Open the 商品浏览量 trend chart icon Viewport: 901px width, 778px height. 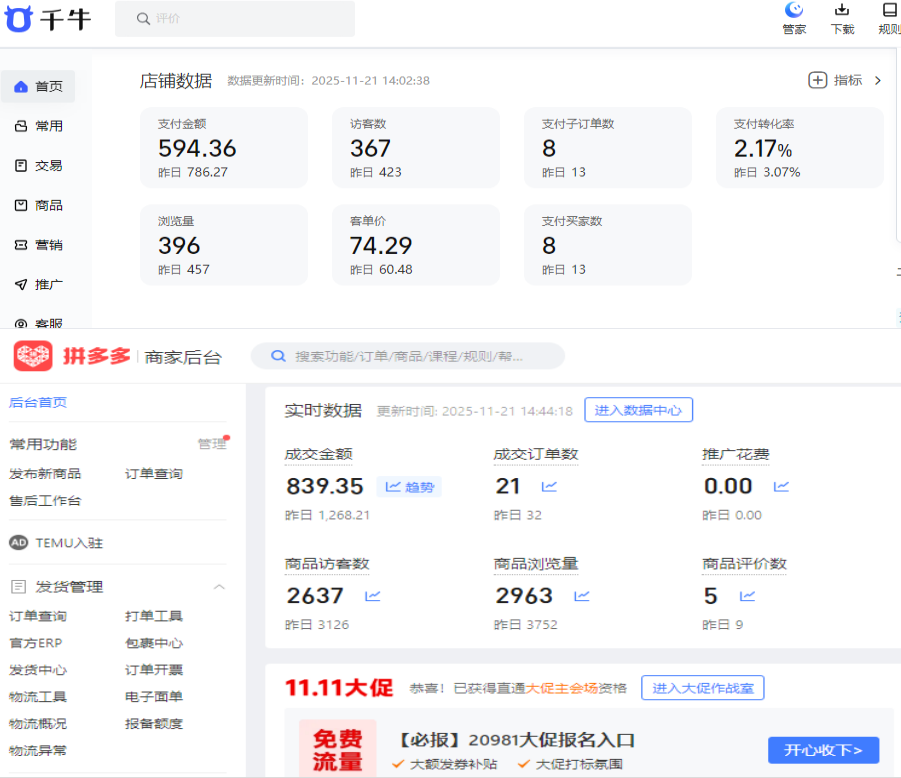(582, 596)
